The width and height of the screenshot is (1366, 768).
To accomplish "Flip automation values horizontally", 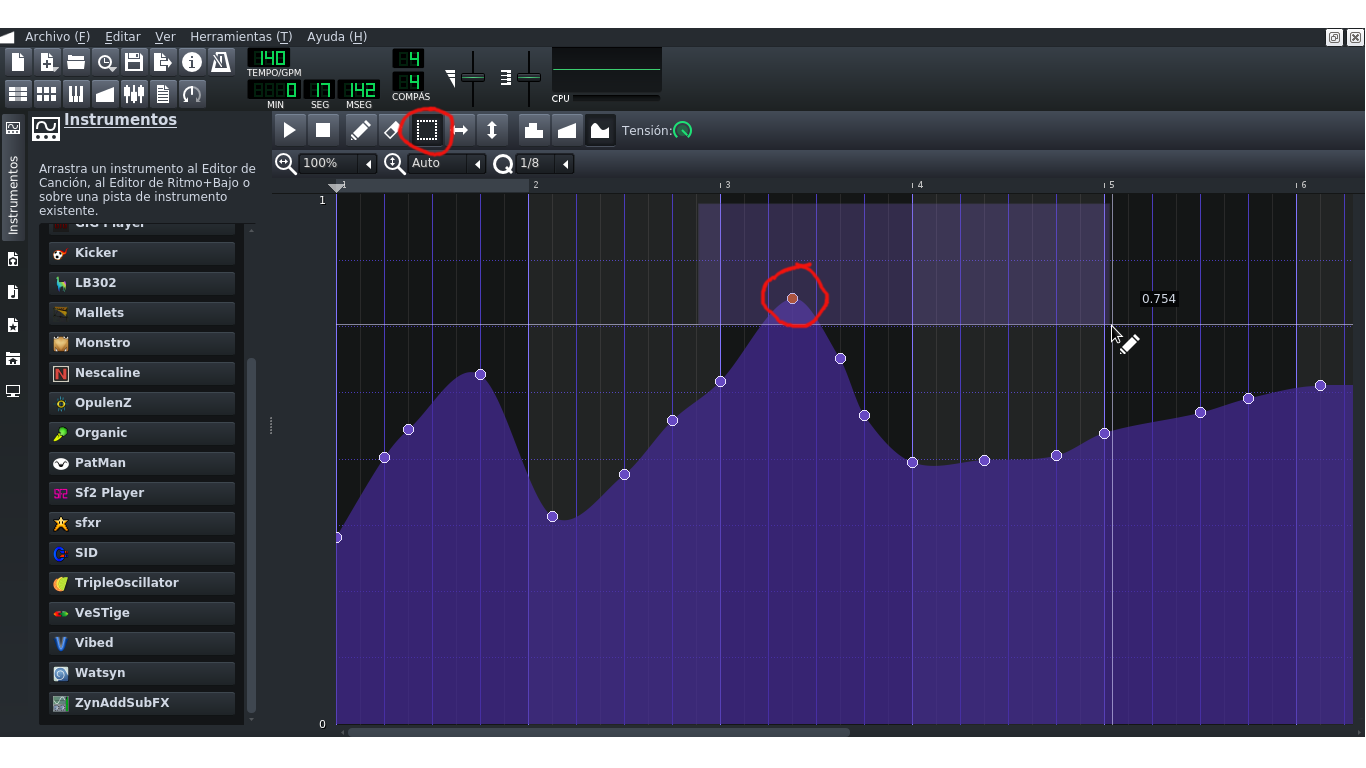I will tap(459, 129).
